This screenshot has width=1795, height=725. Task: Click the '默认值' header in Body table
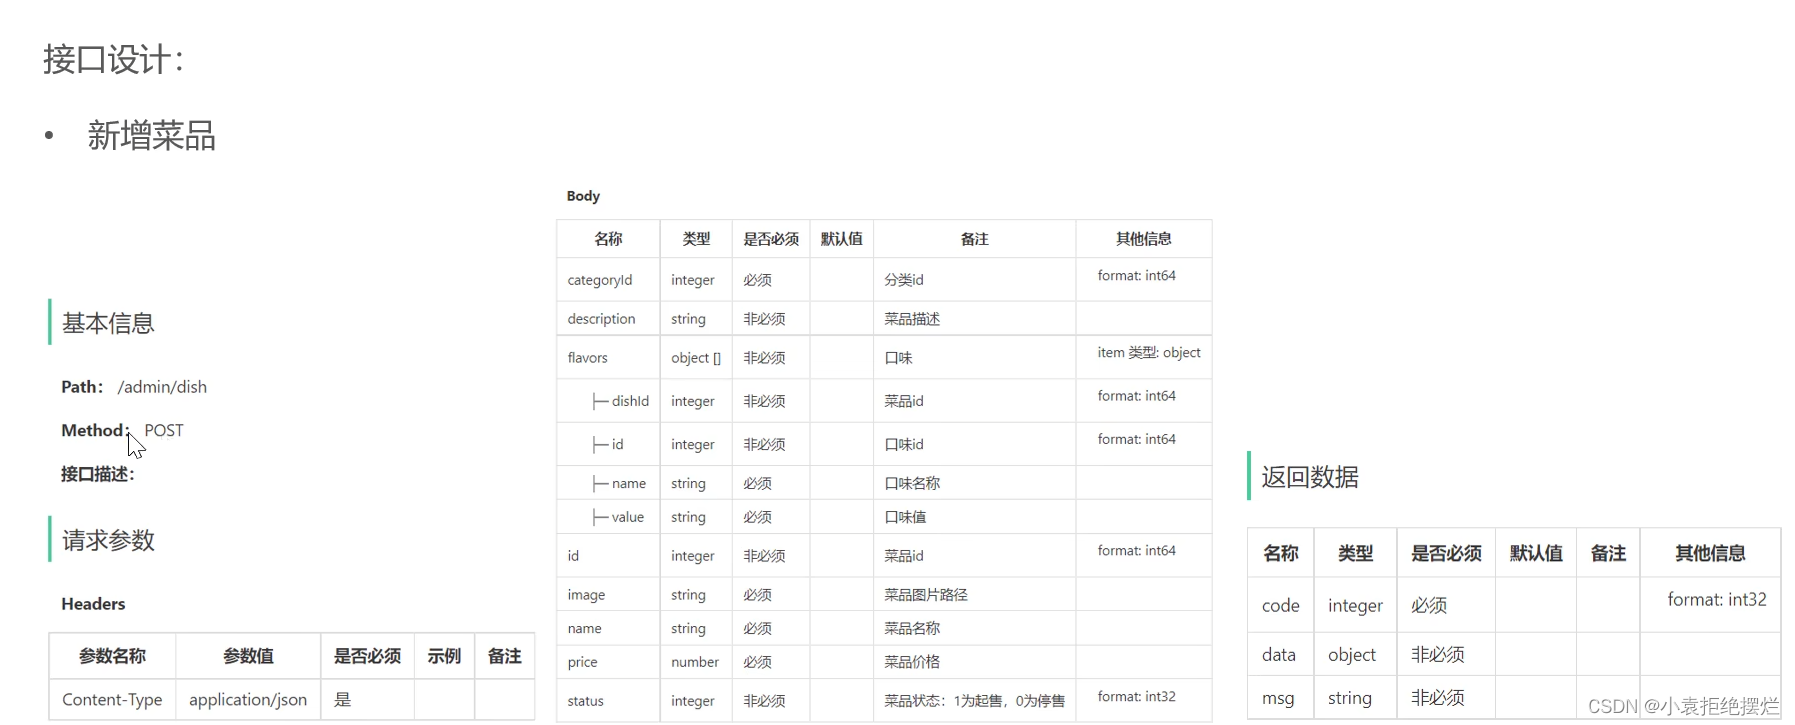point(841,239)
